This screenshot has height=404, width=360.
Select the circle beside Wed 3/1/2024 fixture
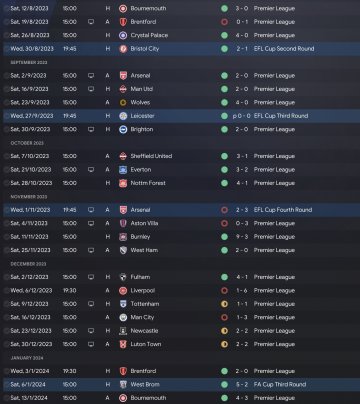[x=6, y=371]
